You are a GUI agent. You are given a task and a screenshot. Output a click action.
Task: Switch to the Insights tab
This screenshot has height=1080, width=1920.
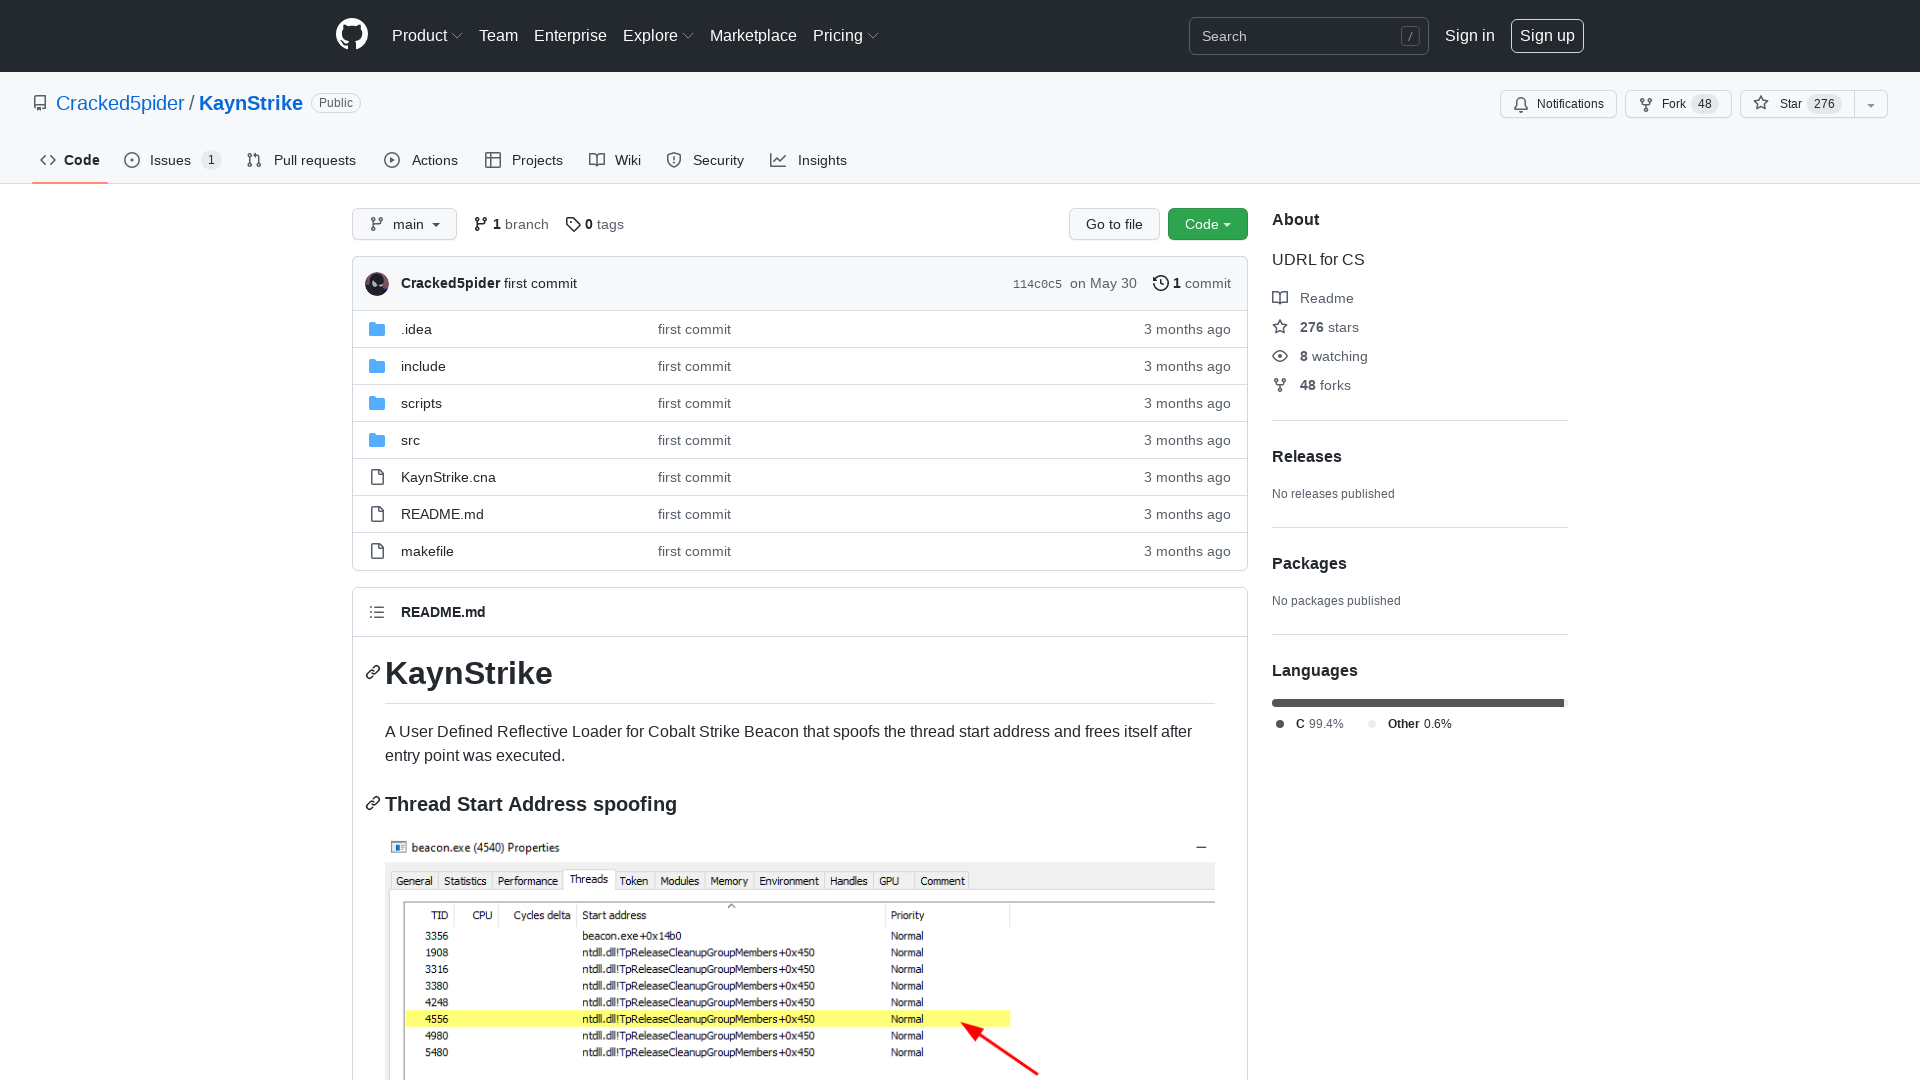808,160
